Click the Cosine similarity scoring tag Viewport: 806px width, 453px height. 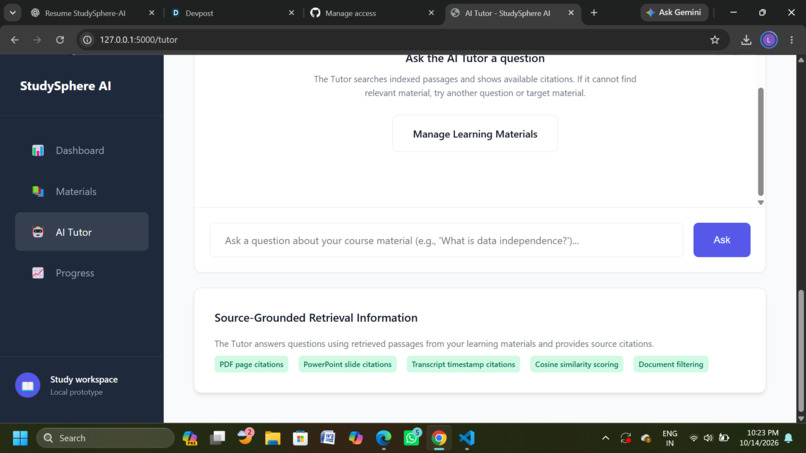point(577,364)
